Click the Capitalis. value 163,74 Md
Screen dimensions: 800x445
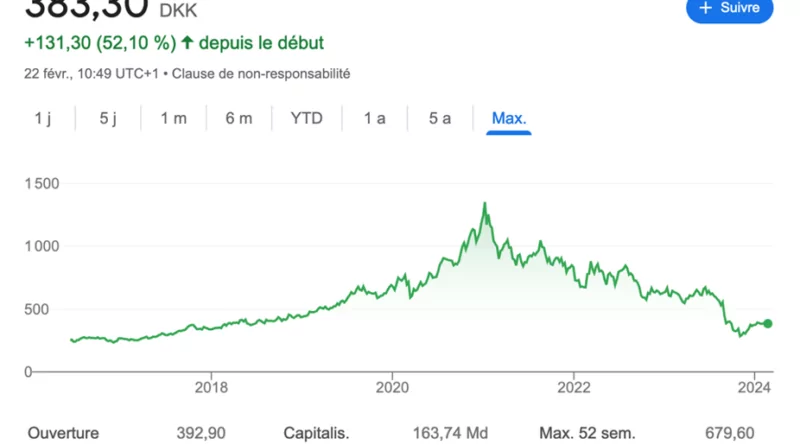click(453, 433)
